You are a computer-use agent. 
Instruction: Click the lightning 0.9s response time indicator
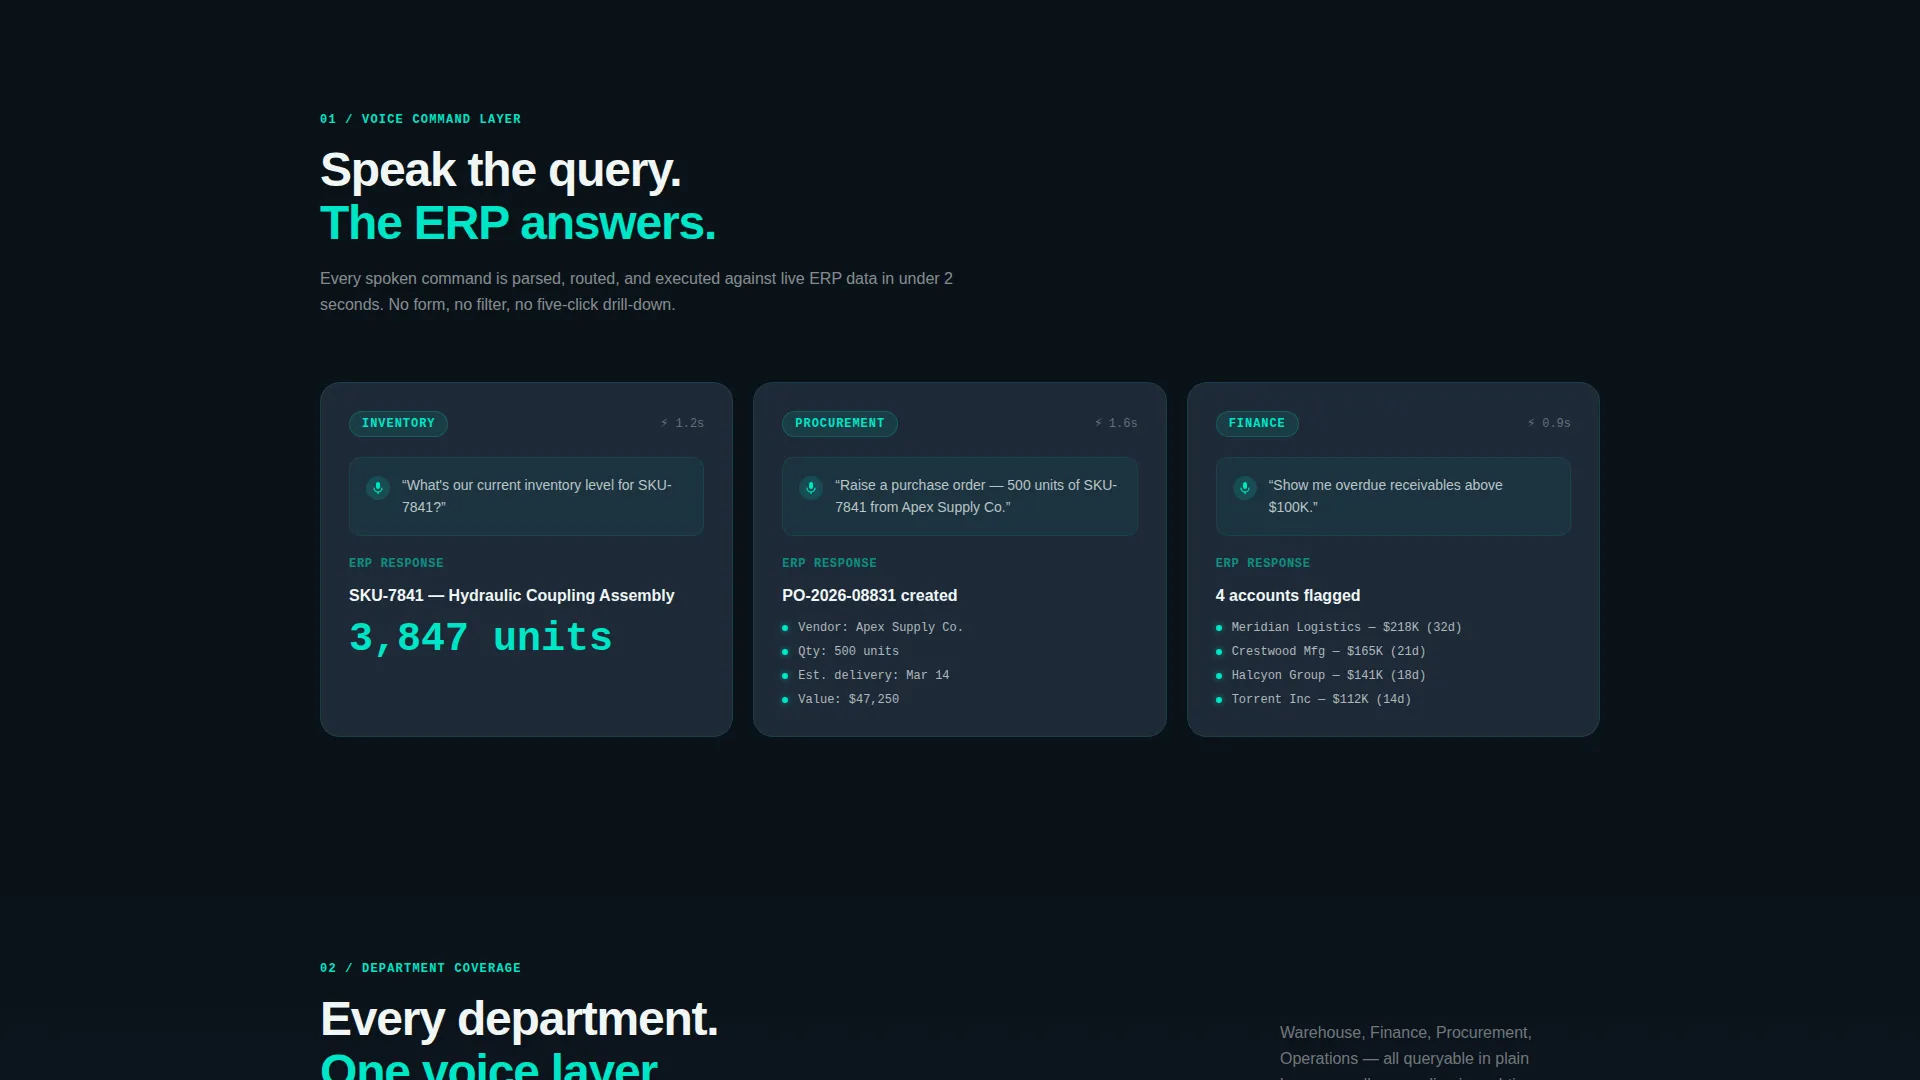click(1549, 424)
